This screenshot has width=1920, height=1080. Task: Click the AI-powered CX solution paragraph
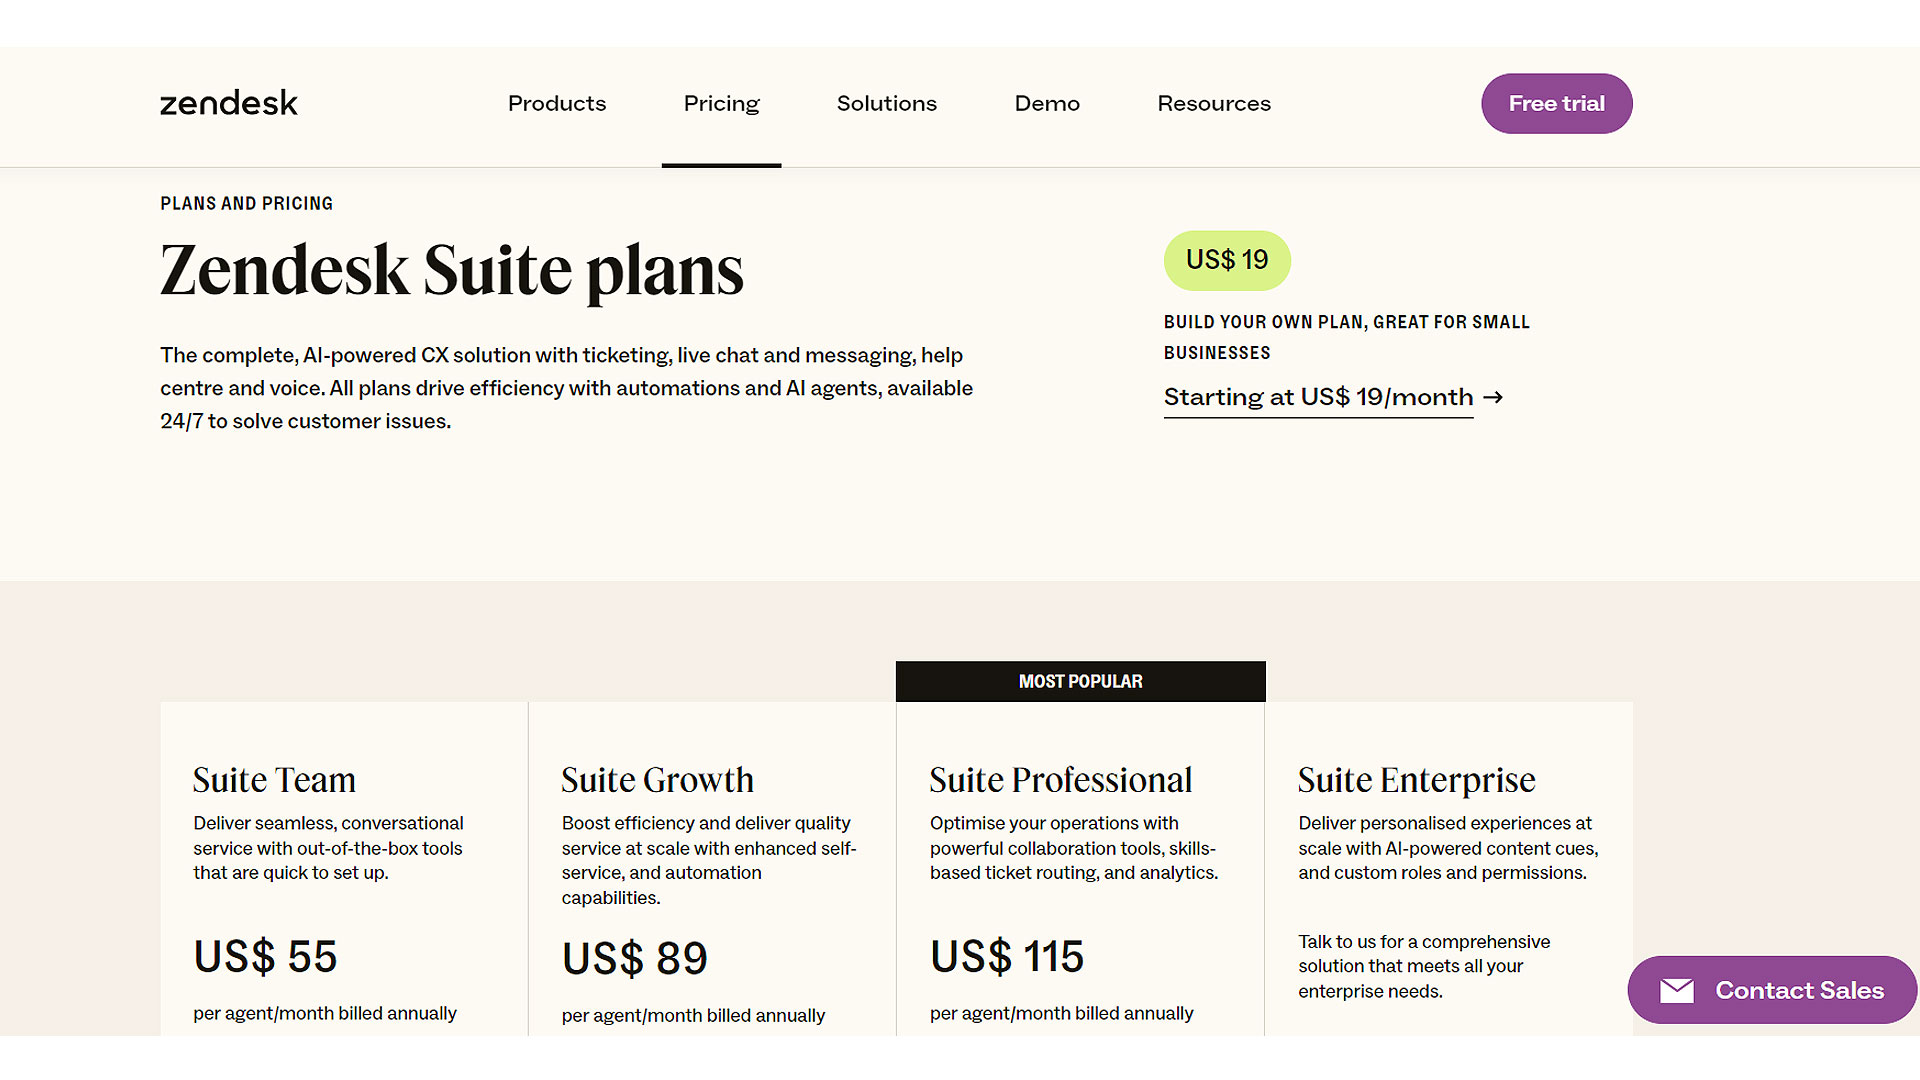click(567, 388)
